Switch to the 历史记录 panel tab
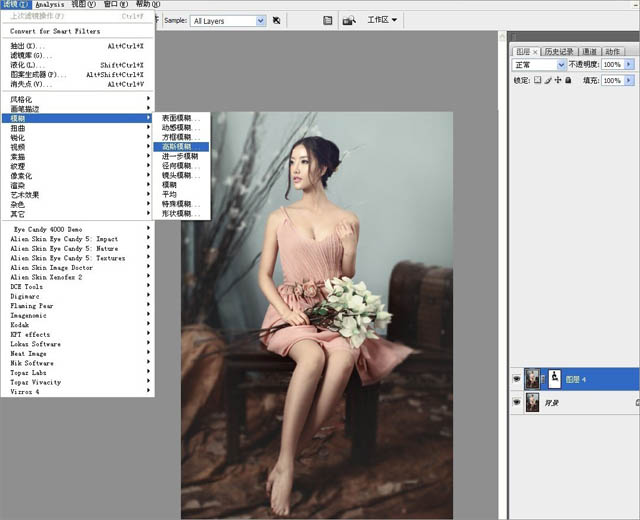The height and width of the screenshot is (520, 640). (x=559, y=51)
